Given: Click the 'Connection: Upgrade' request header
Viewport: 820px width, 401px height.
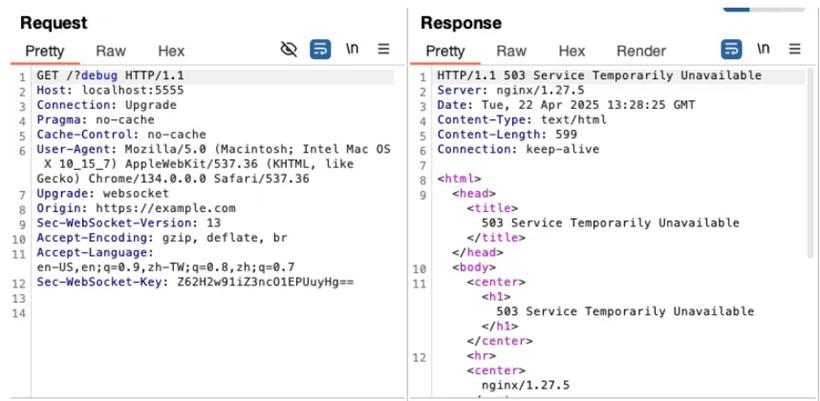Looking at the screenshot, I should coord(107,105).
